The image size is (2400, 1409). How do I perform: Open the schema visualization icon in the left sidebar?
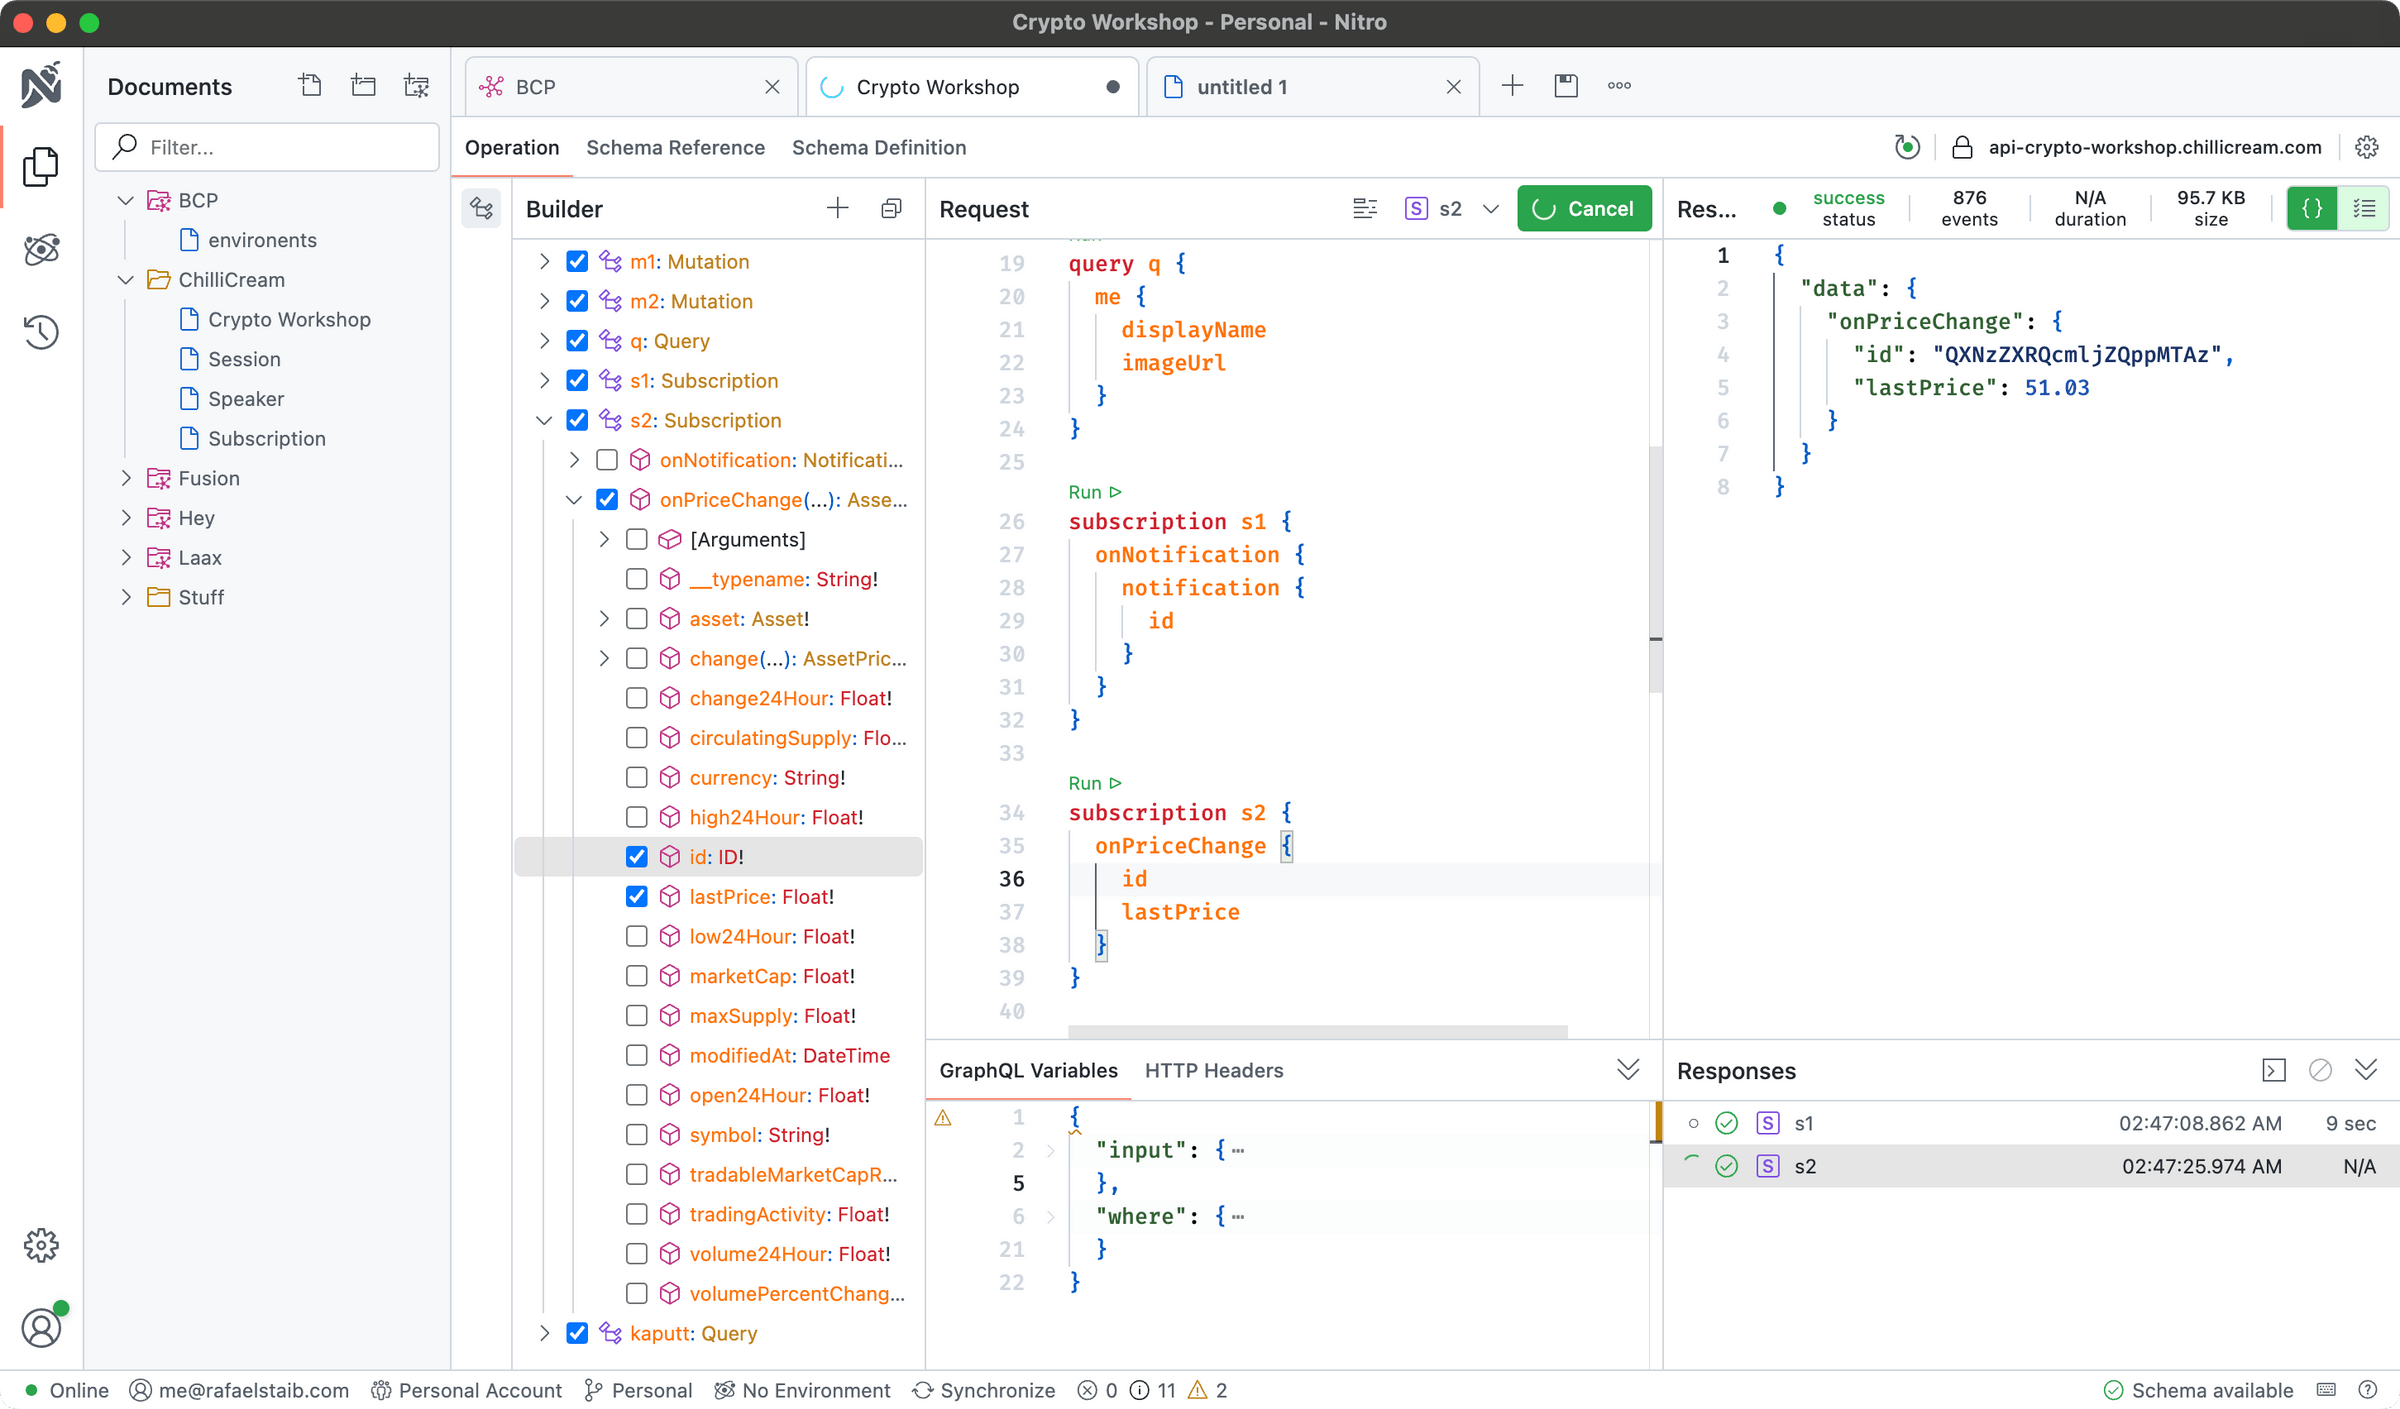pyautogui.click(x=41, y=250)
